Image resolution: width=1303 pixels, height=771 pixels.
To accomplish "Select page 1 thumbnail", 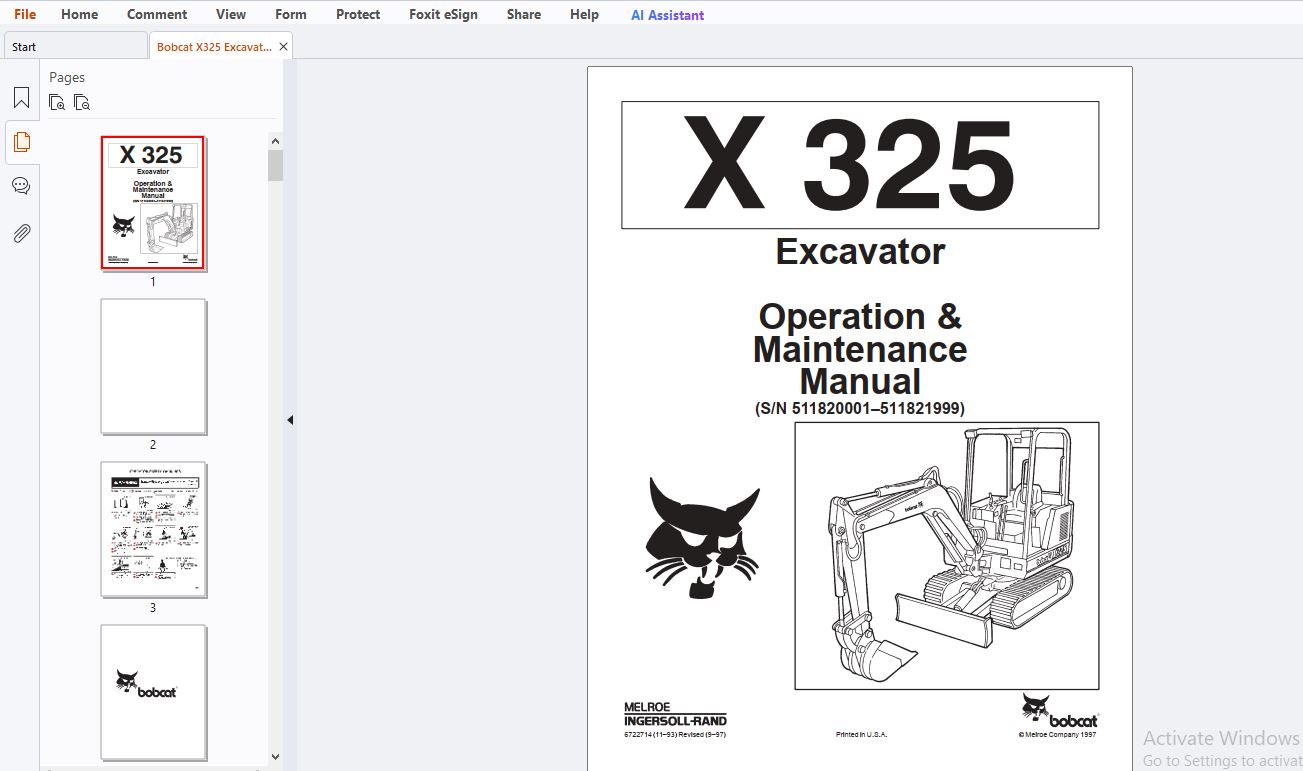I will [153, 203].
